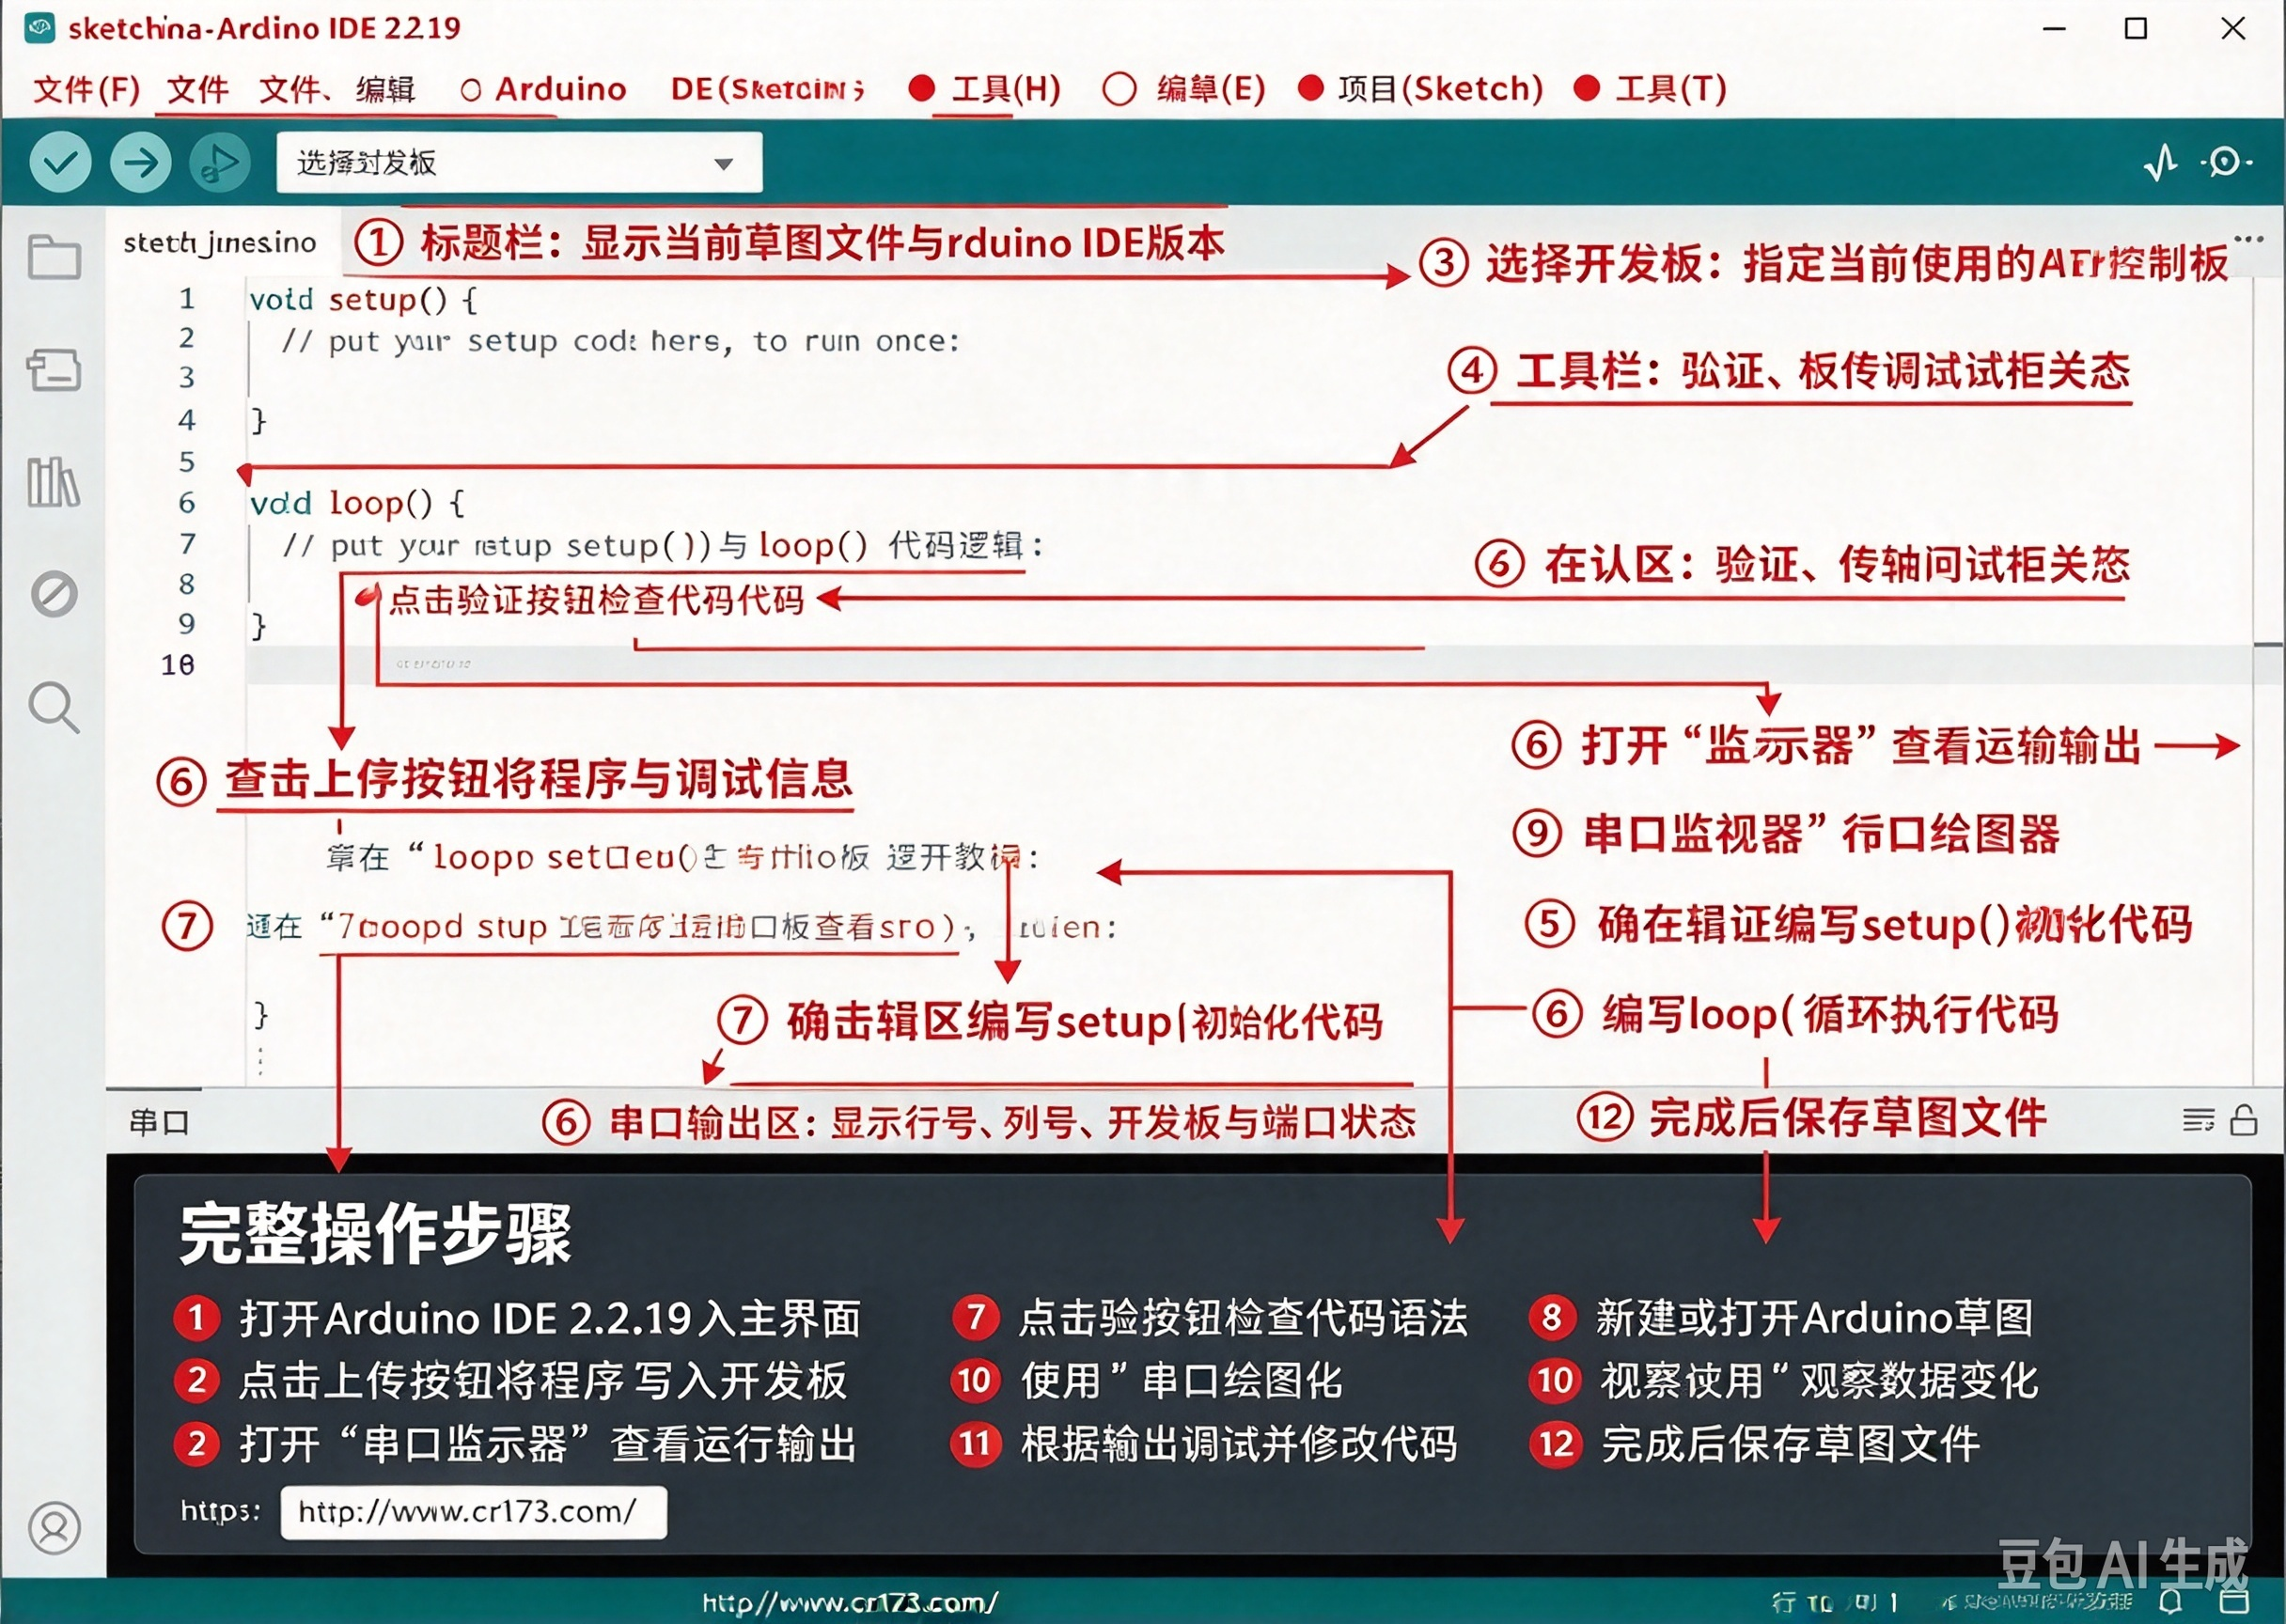Click the 行 10 cursor position in status bar

(x=1835, y=1603)
